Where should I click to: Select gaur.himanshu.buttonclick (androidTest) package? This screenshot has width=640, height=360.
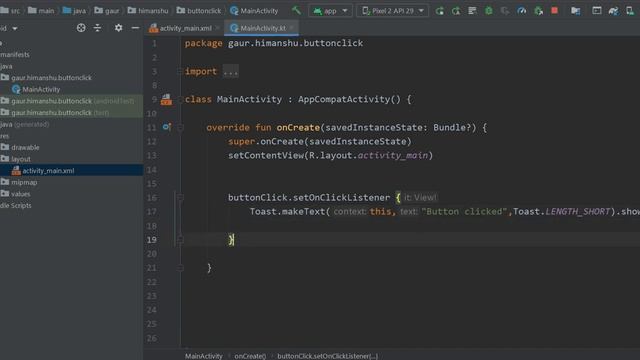coord(72,101)
